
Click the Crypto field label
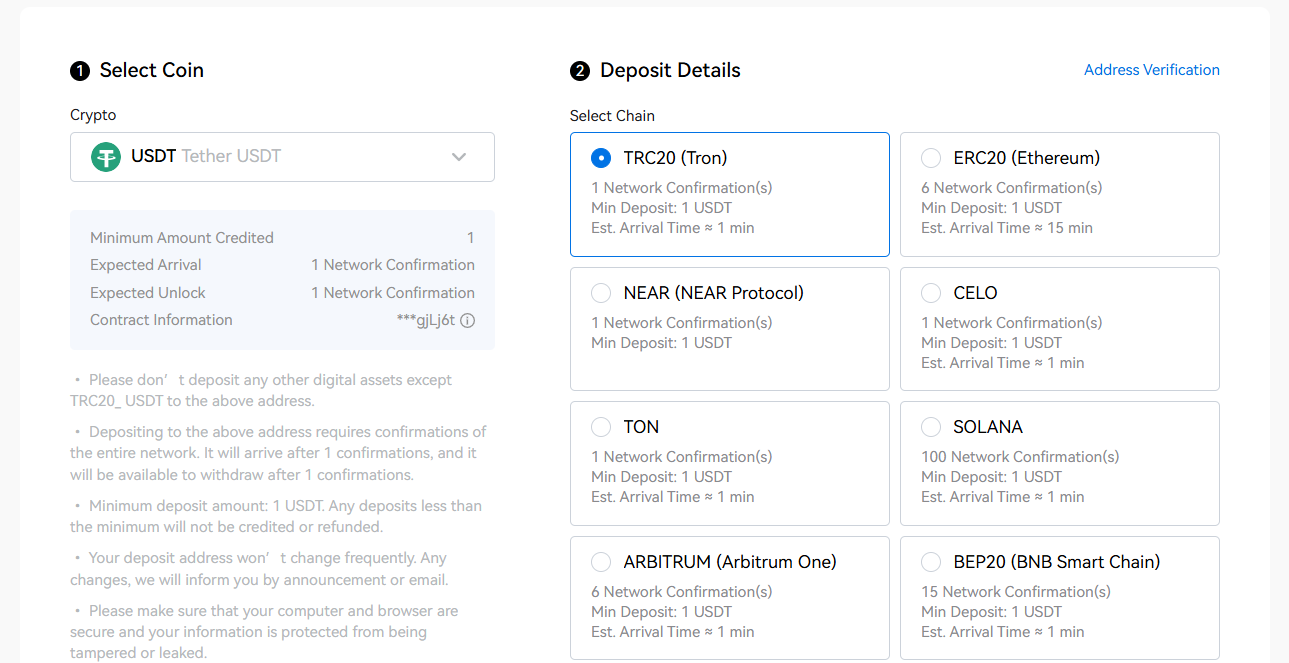click(x=93, y=115)
